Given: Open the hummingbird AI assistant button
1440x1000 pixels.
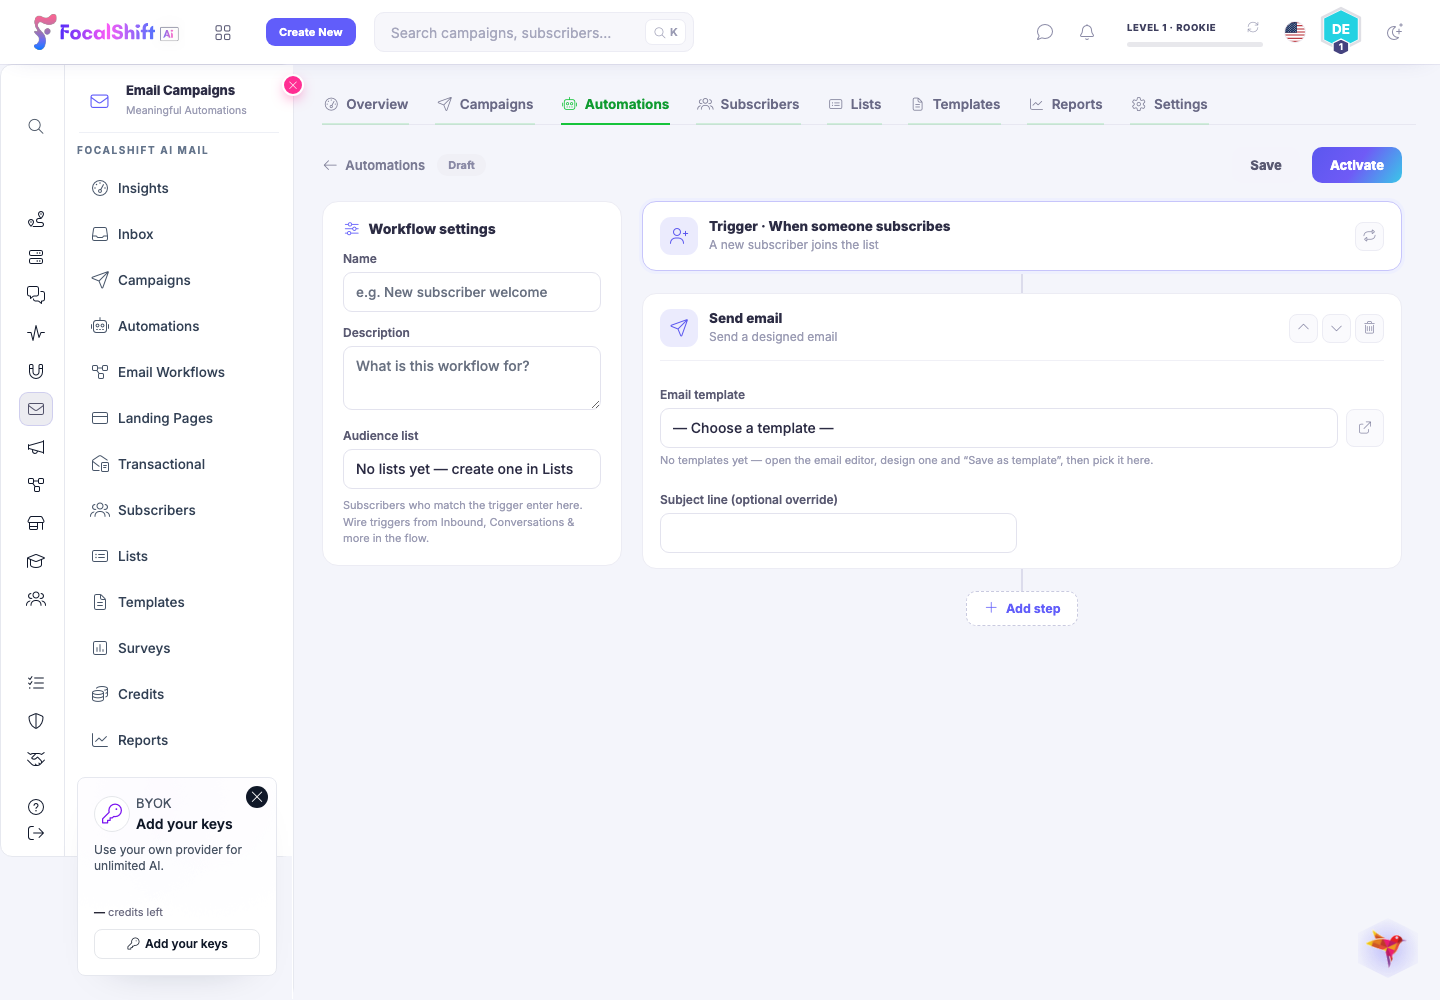Looking at the screenshot, I should (1388, 947).
